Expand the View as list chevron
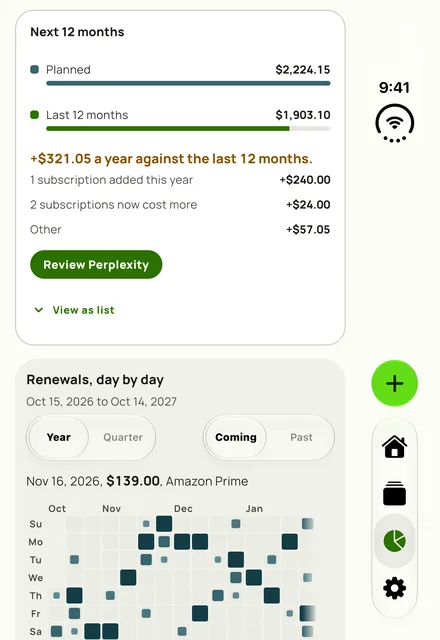 39,310
